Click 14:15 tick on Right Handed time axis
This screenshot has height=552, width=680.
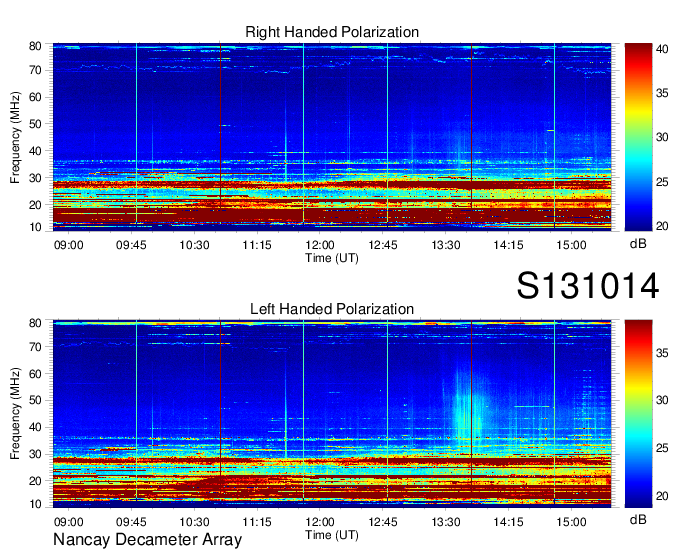(x=508, y=245)
